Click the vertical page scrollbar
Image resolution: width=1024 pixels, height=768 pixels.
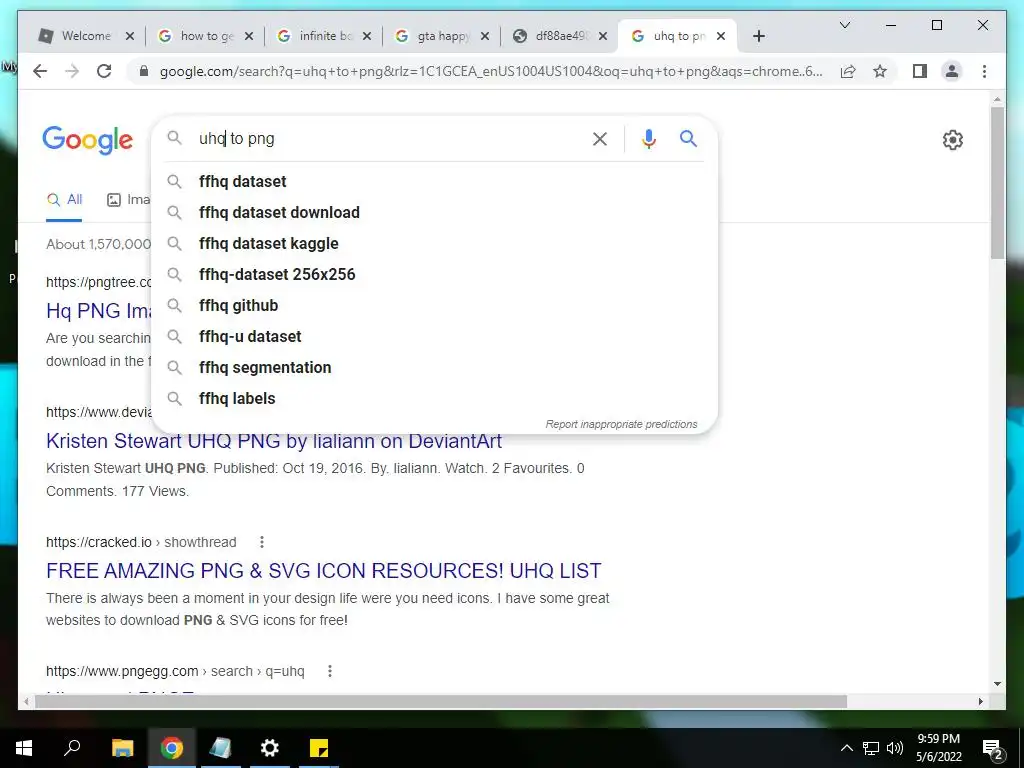(x=997, y=183)
